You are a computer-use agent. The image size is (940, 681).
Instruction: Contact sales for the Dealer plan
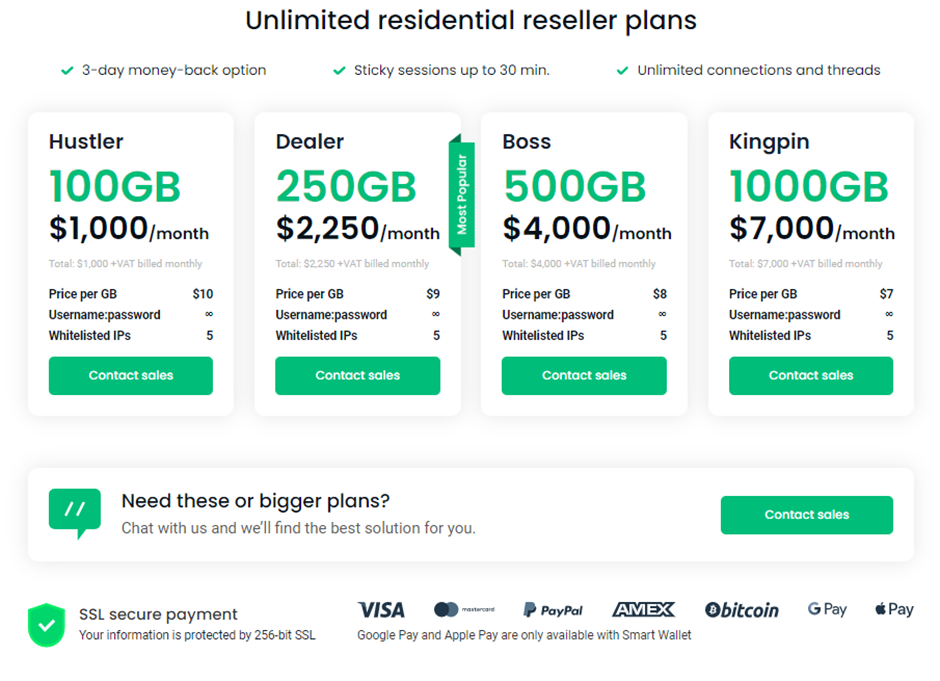tap(357, 376)
